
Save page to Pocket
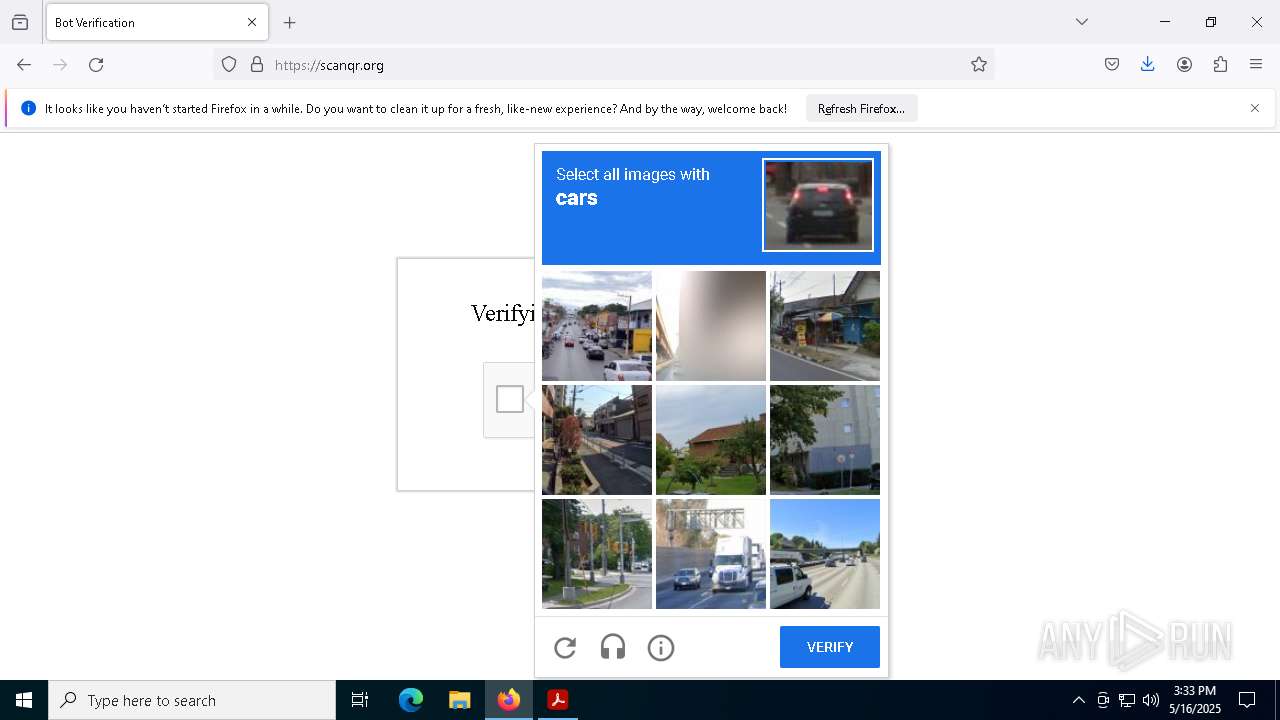pos(1112,65)
